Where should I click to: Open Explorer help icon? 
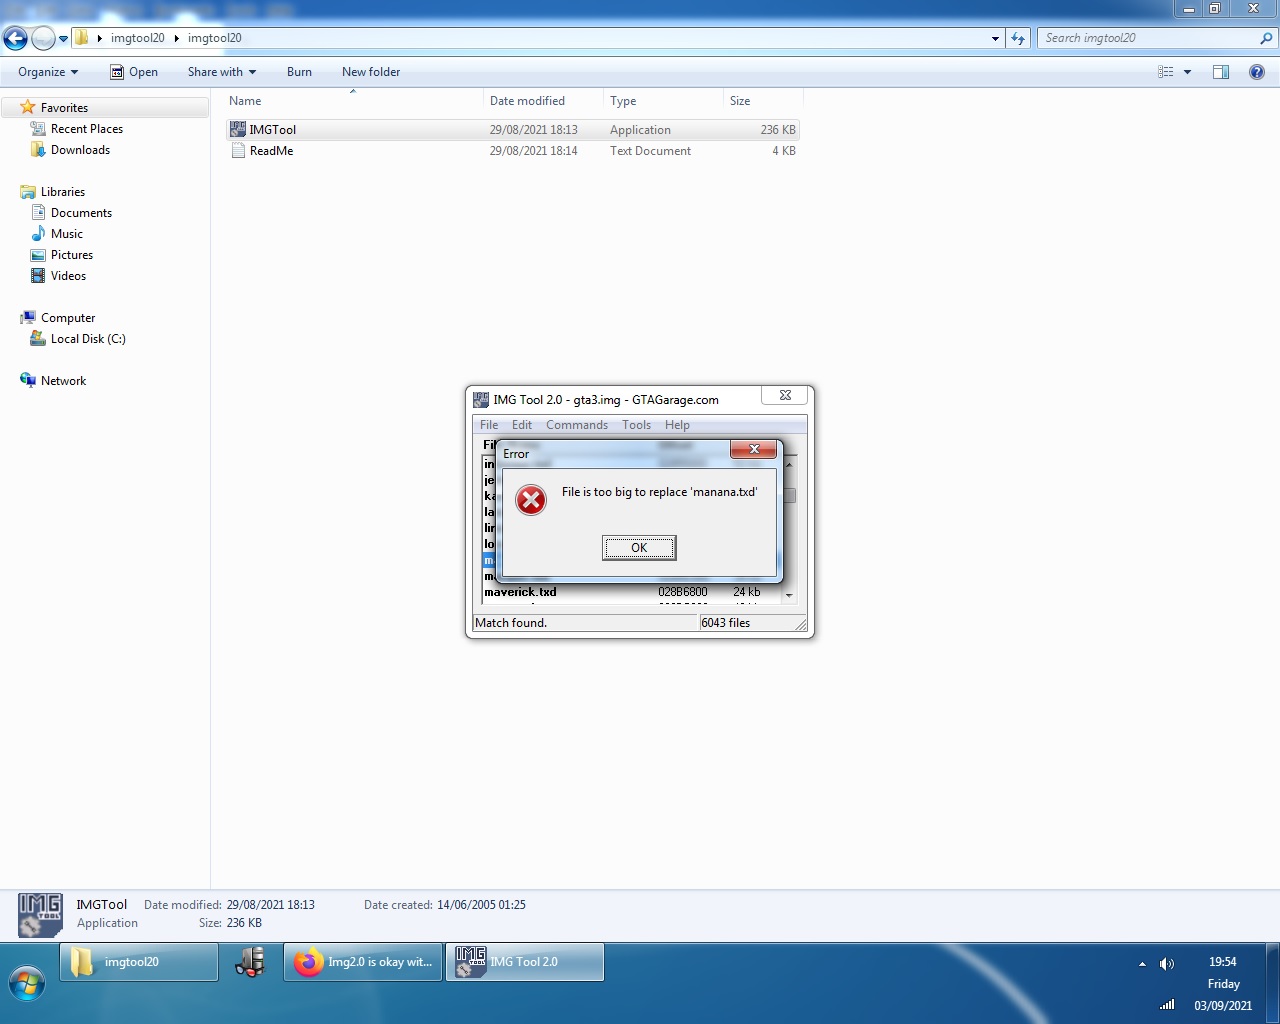click(1257, 72)
